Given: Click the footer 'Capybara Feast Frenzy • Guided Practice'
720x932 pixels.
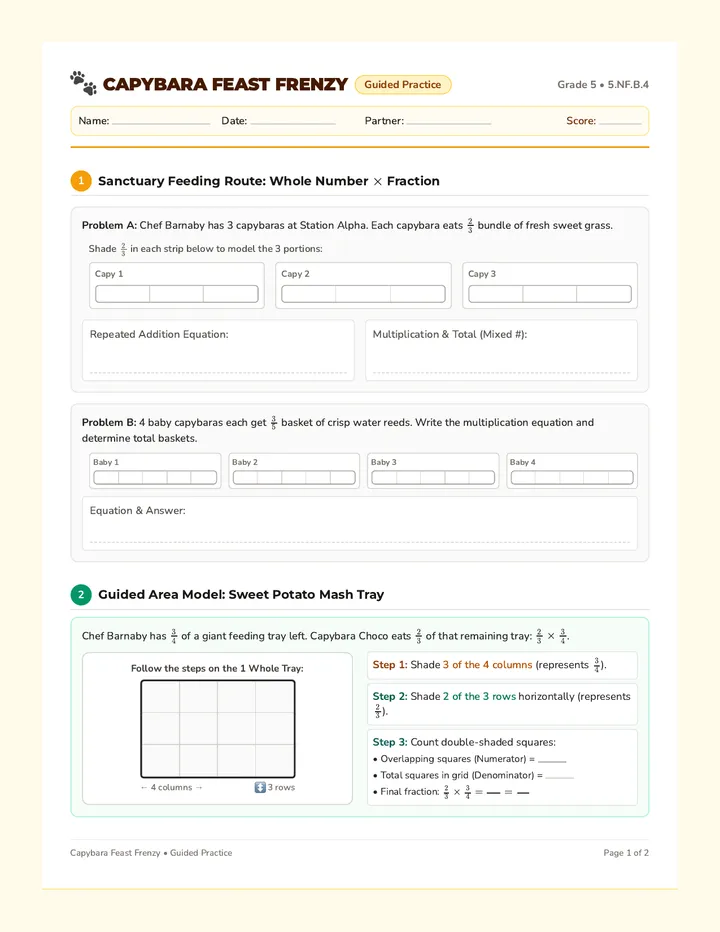Looking at the screenshot, I should (x=151, y=852).
